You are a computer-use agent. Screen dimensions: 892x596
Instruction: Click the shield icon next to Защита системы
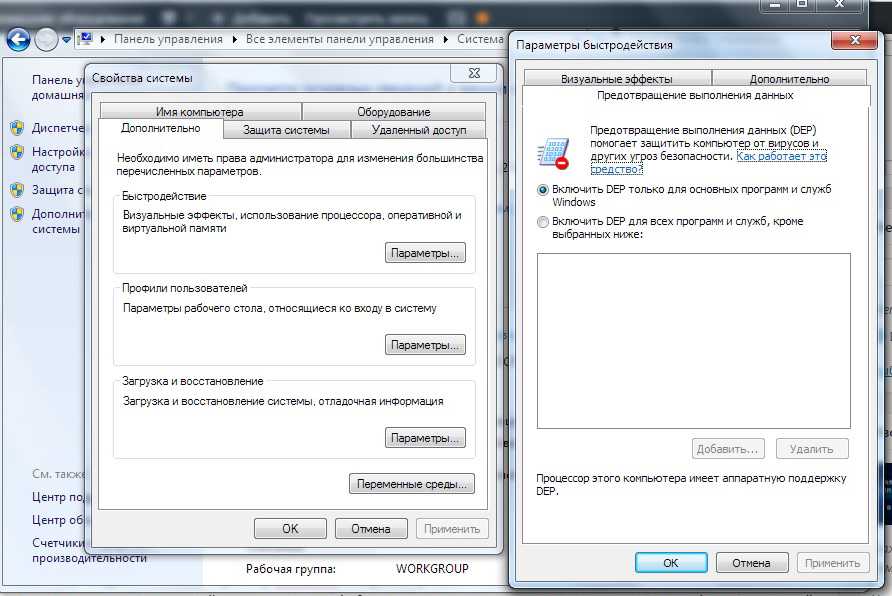[x=17, y=190]
